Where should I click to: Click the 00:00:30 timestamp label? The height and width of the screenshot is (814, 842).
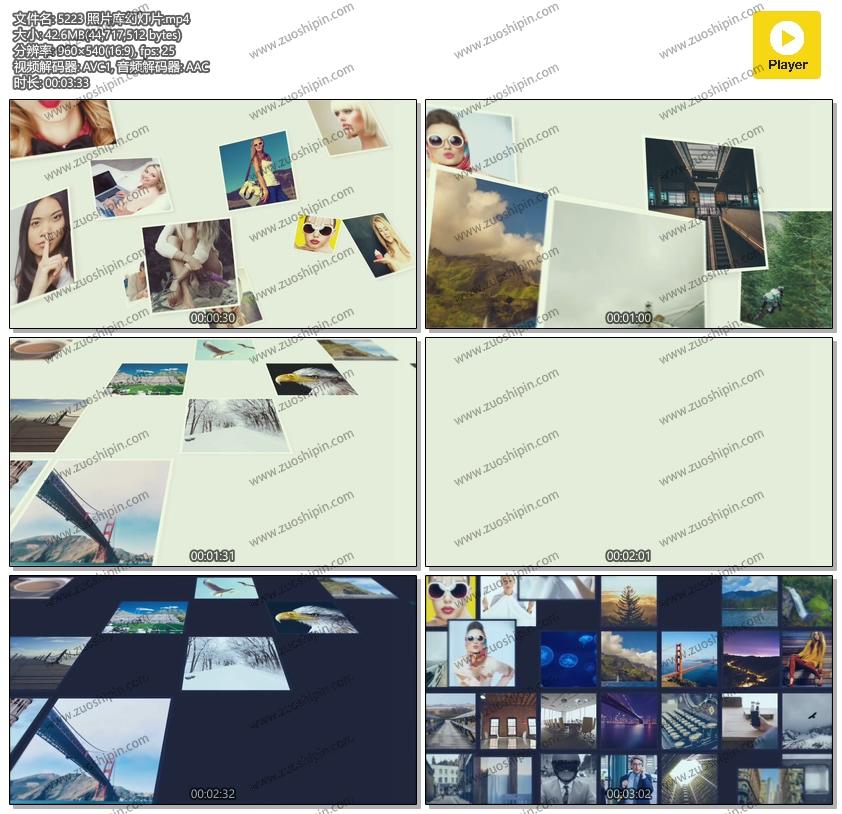pyautogui.click(x=212, y=318)
